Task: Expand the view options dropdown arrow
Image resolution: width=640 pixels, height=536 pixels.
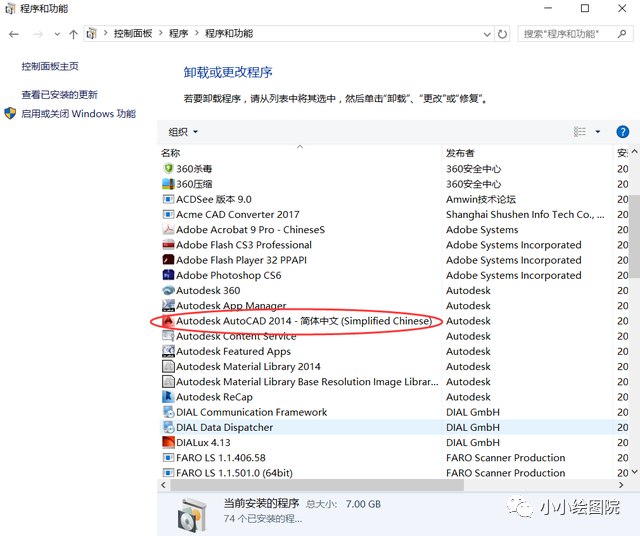Action: [598, 132]
